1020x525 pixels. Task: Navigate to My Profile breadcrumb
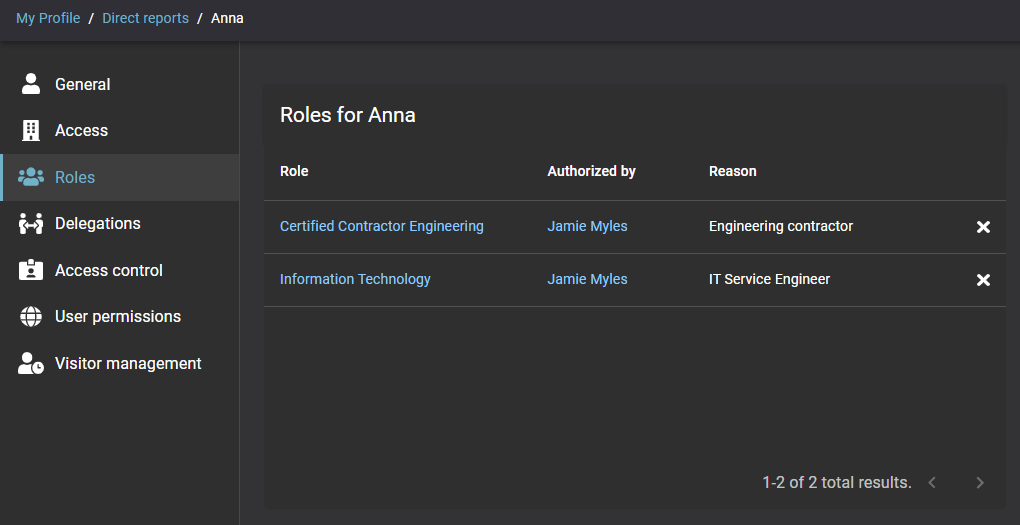[48, 18]
